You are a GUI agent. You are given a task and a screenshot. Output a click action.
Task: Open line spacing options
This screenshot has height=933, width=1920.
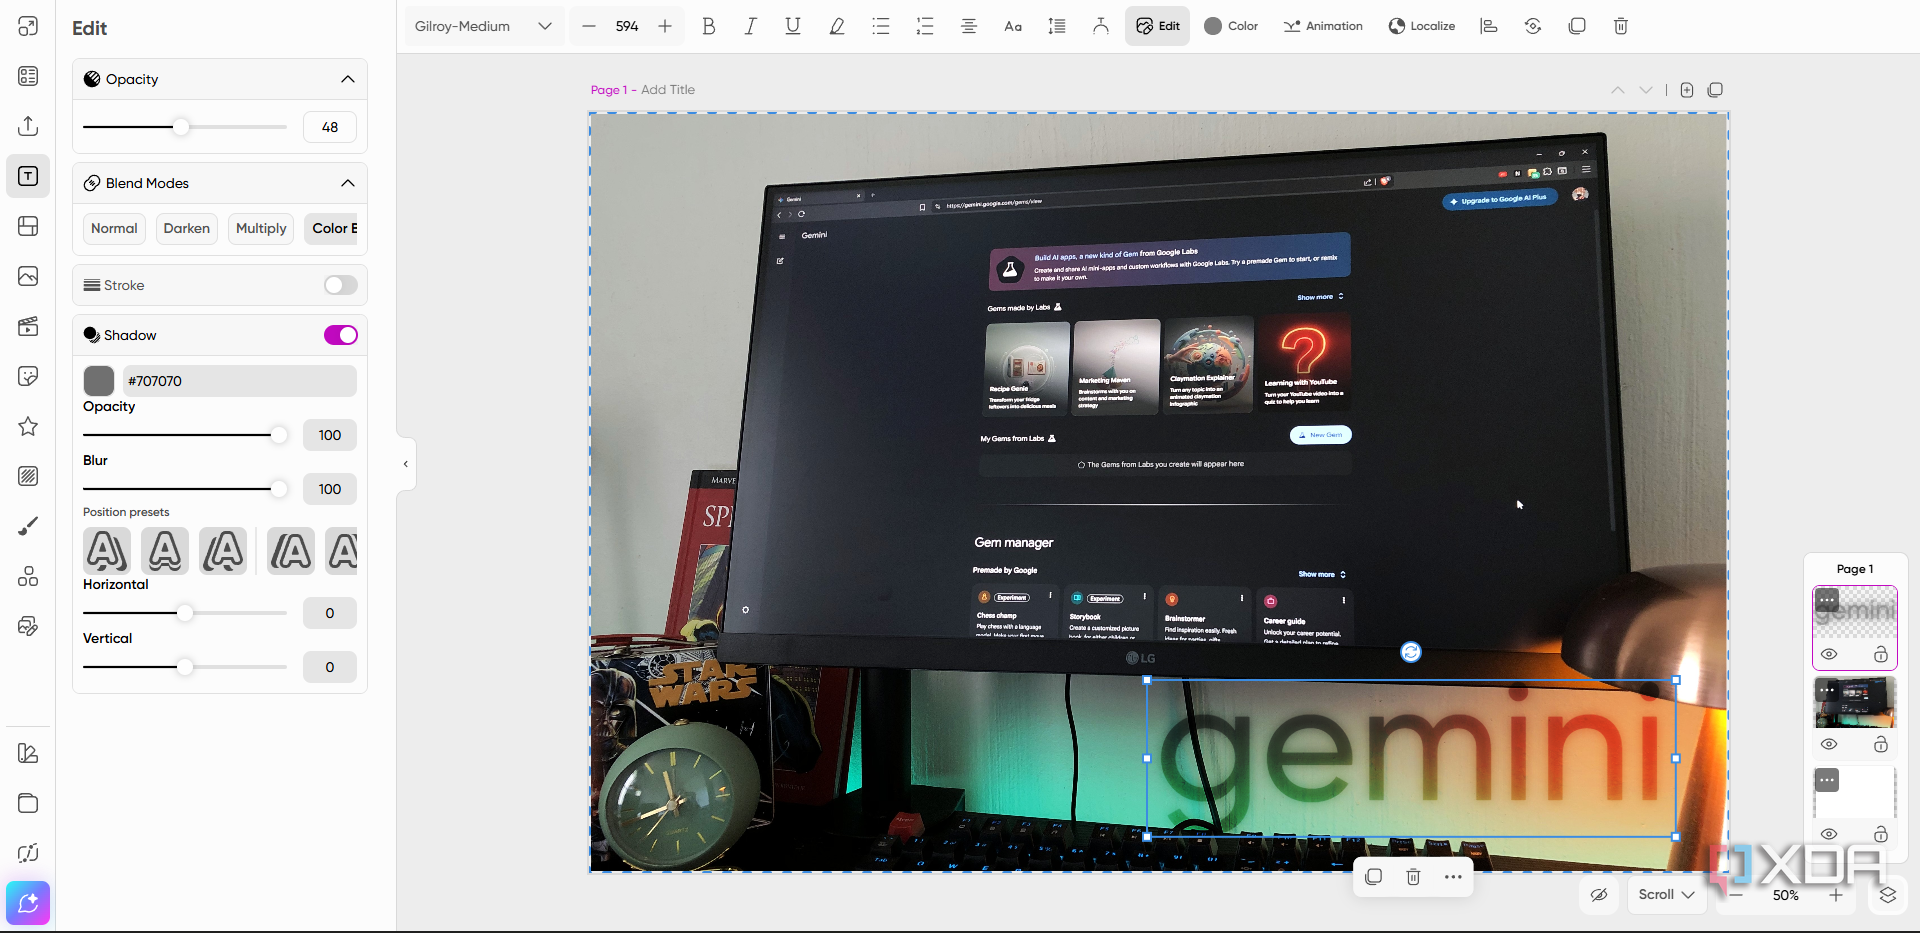click(1057, 26)
